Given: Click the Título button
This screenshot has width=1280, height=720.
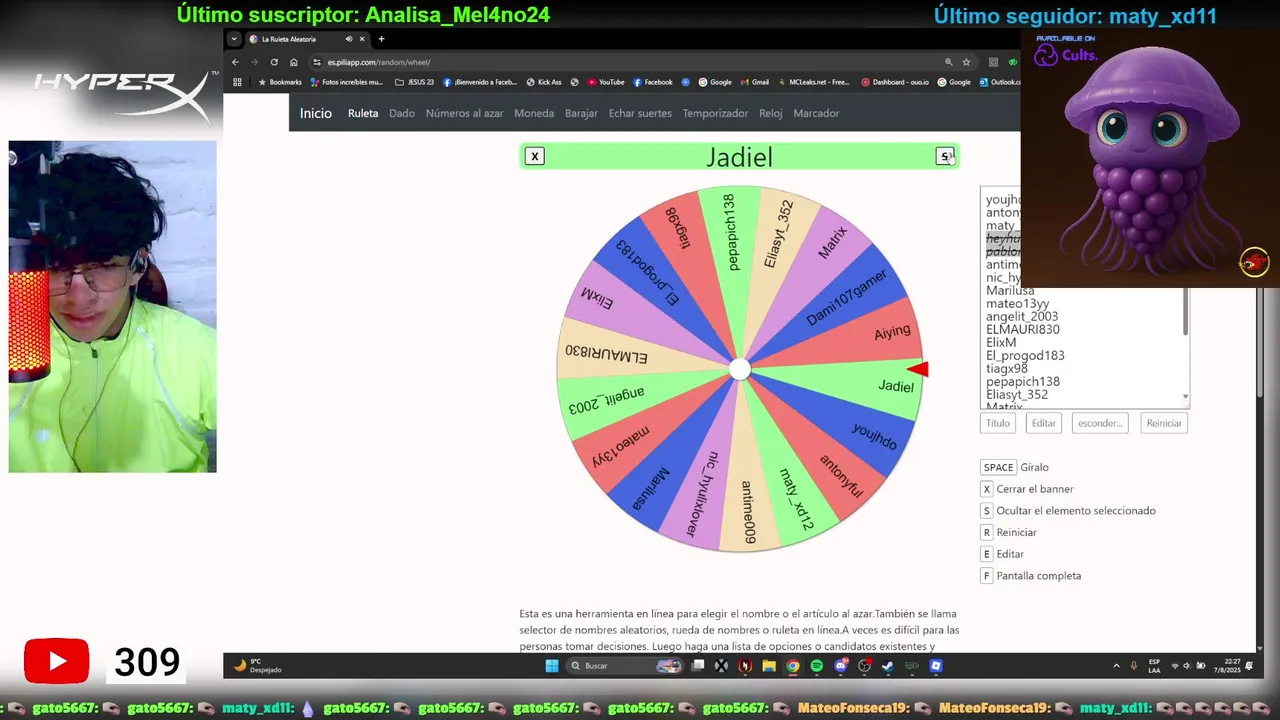Looking at the screenshot, I should tap(998, 423).
